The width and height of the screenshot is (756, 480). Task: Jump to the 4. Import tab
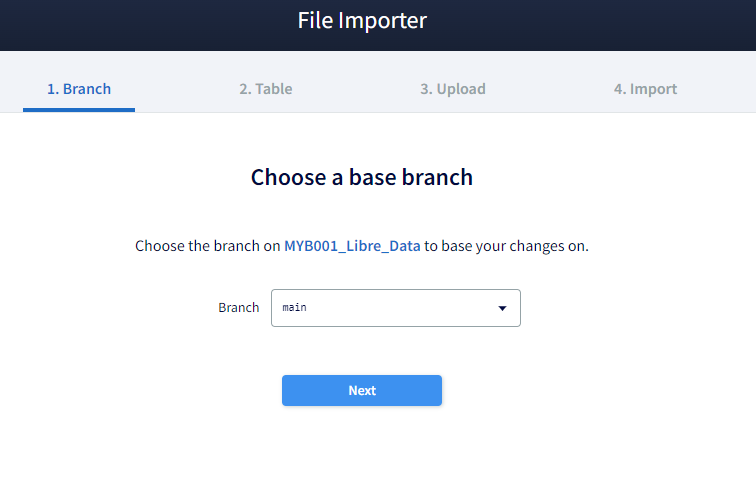645,89
